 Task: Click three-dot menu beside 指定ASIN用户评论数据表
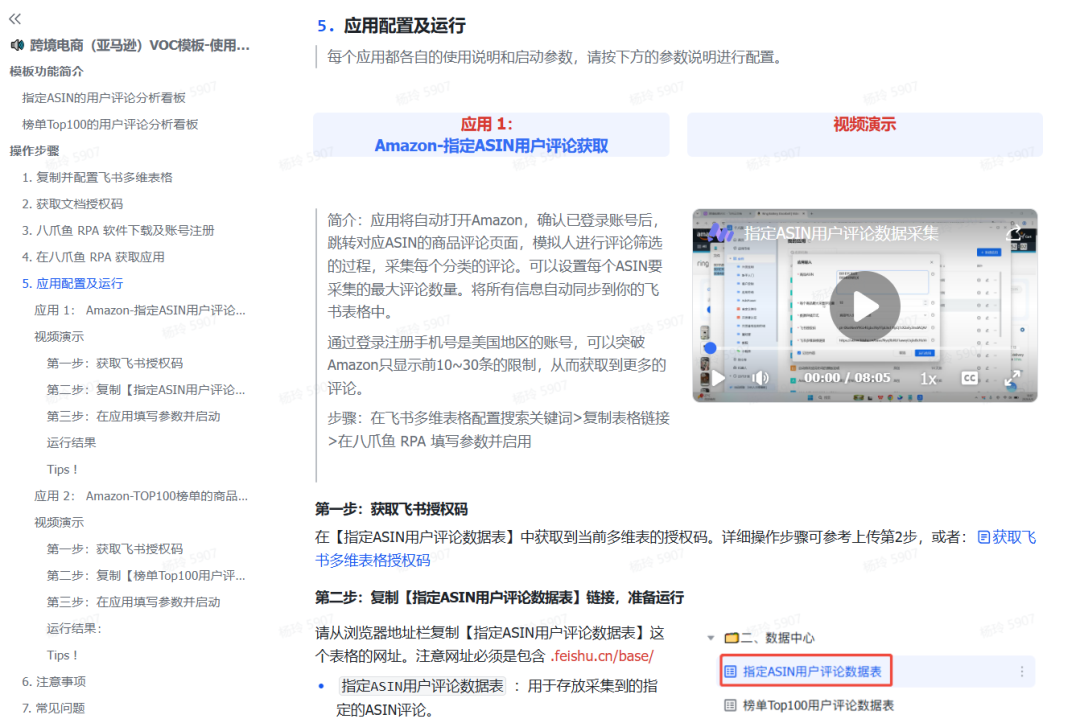point(1021,672)
